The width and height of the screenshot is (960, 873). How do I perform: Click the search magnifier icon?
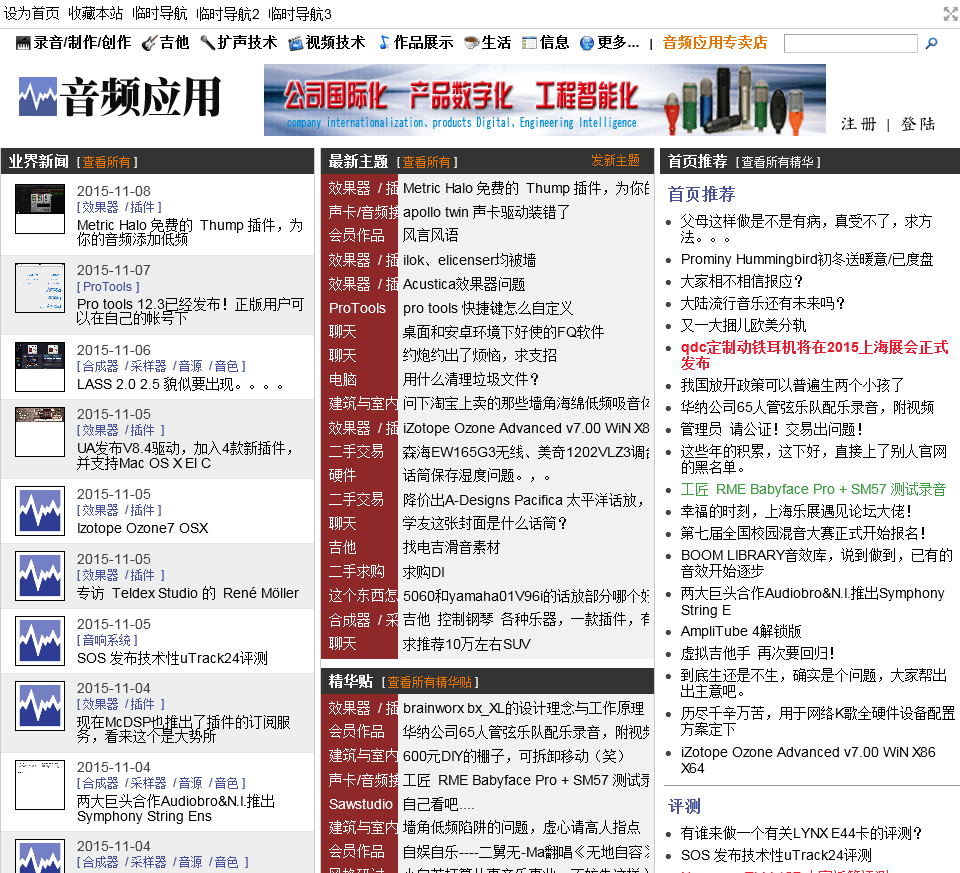coord(931,43)
